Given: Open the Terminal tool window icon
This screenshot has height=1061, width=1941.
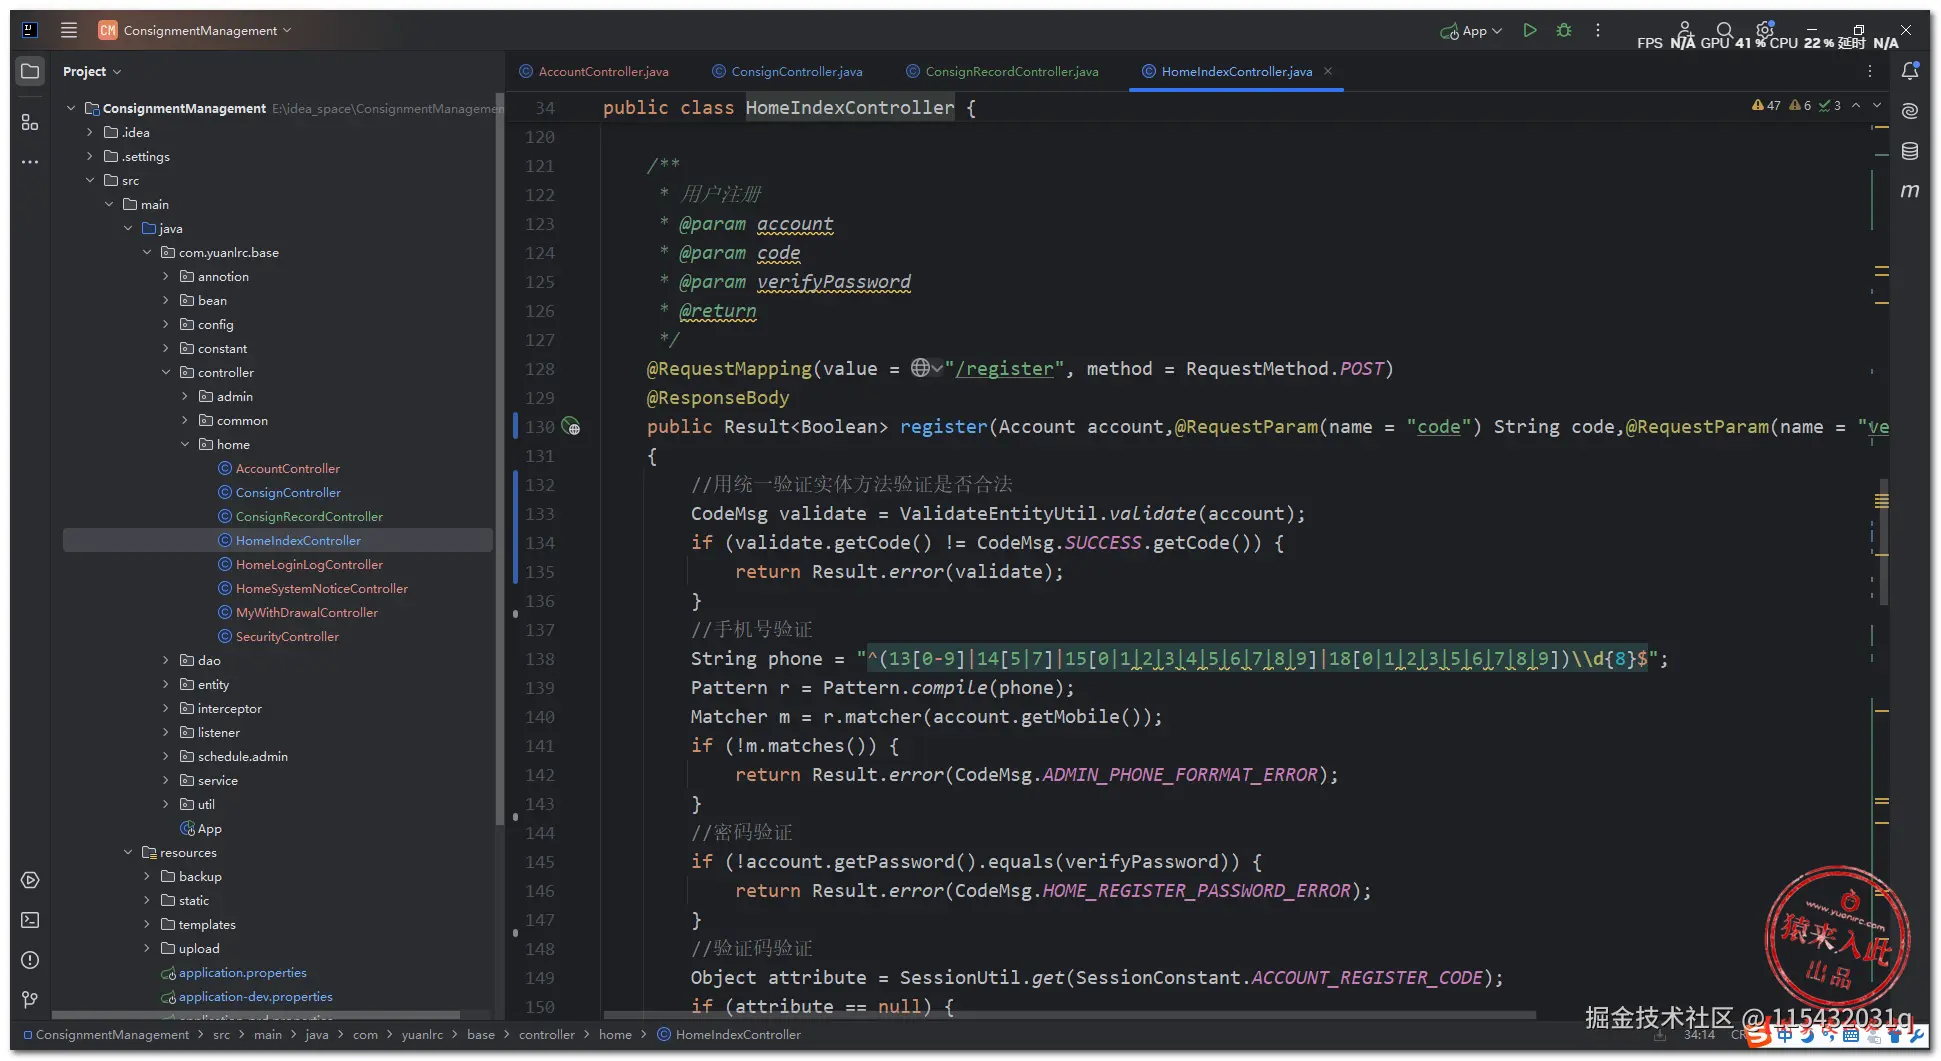Looking at the screenshot, I should pyautogui.click(x=30, y=920).
